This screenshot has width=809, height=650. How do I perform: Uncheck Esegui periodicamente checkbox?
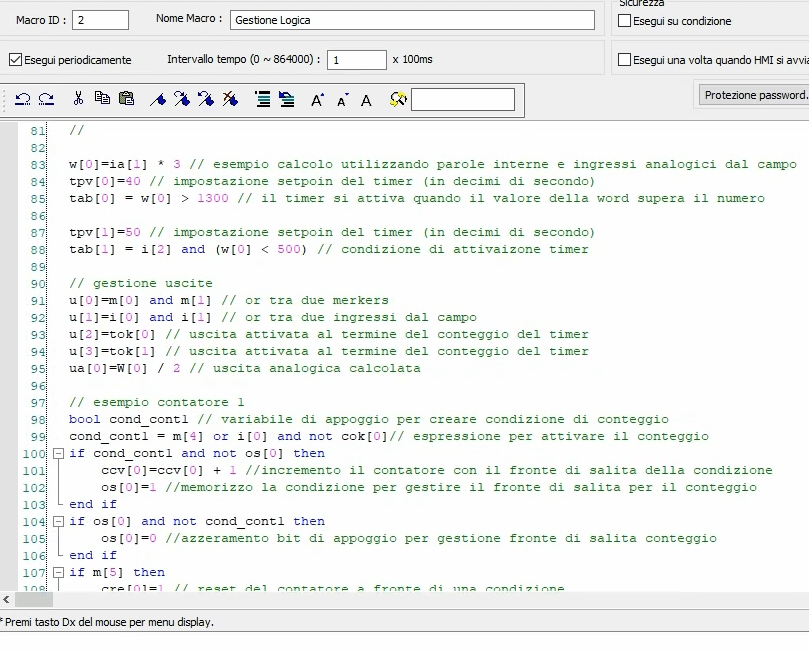tap(15, 60)
